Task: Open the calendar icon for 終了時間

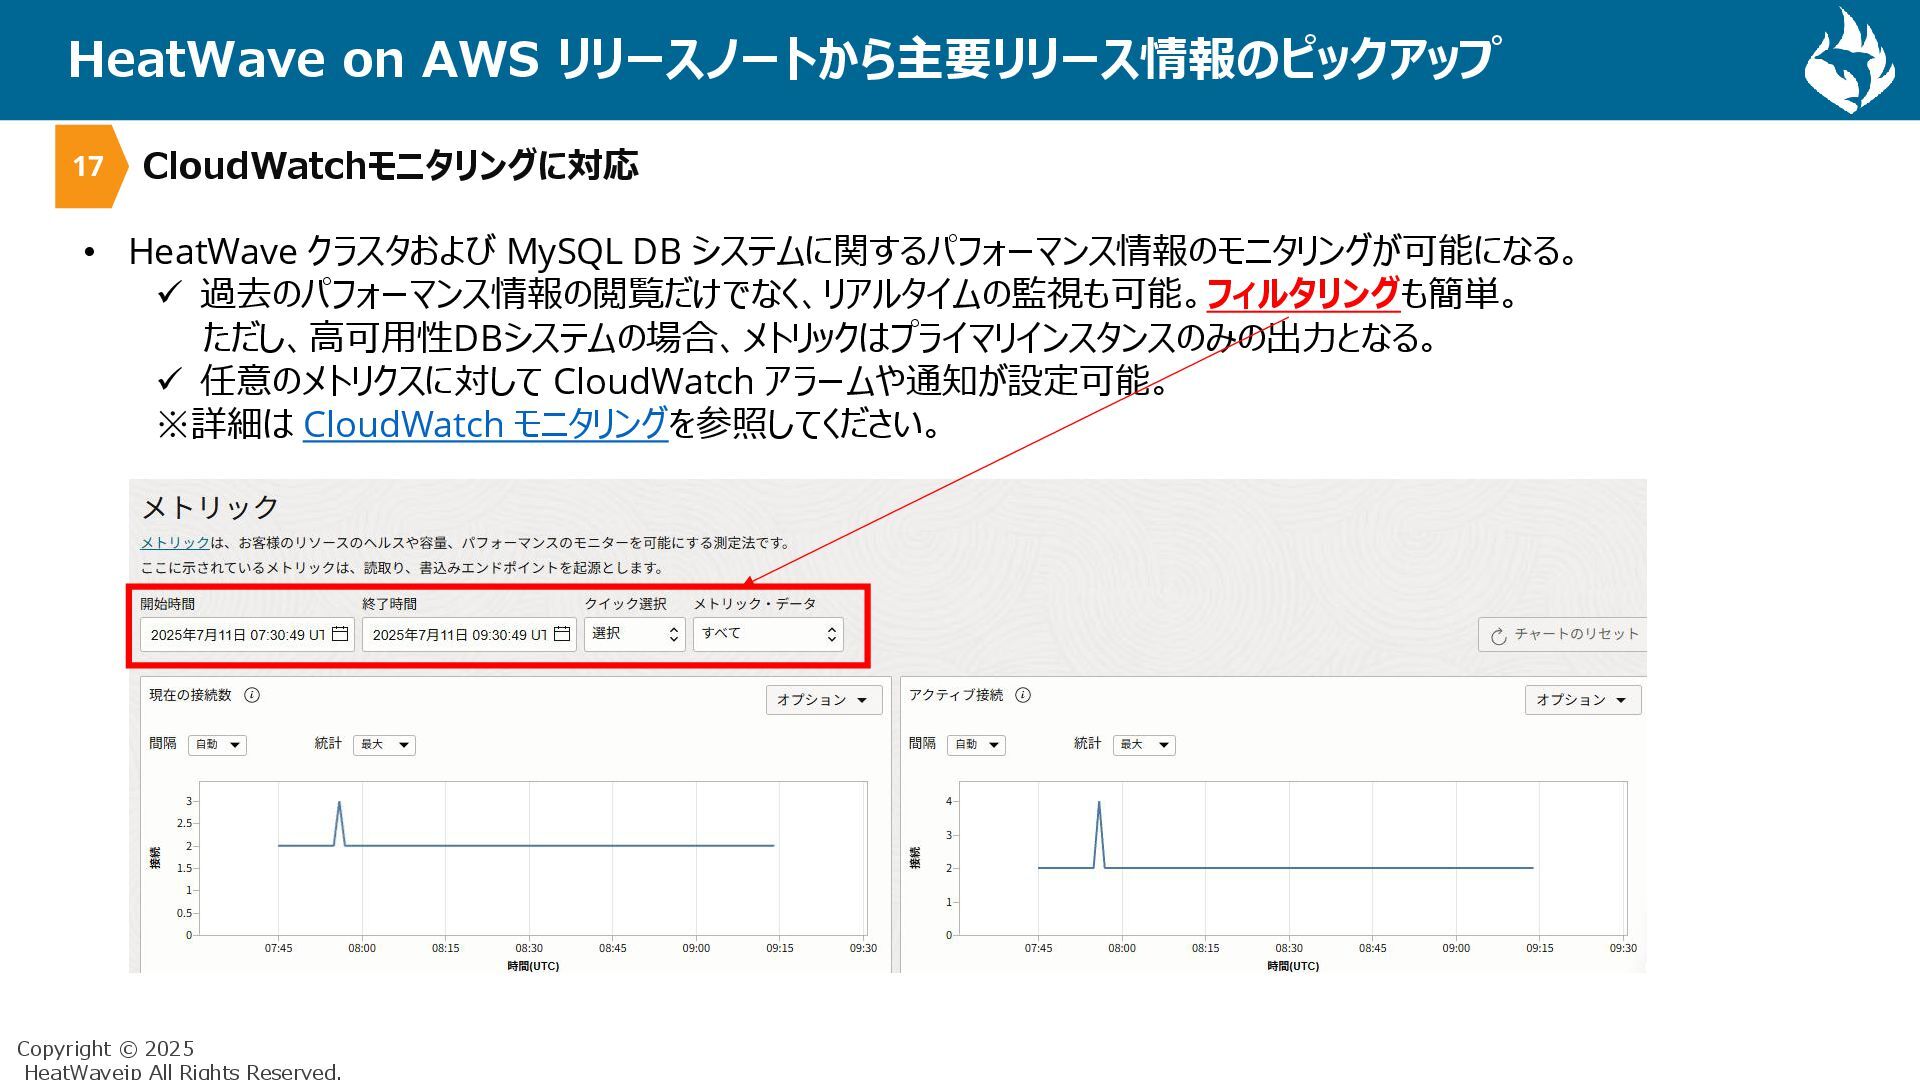Action: [562, 634]
